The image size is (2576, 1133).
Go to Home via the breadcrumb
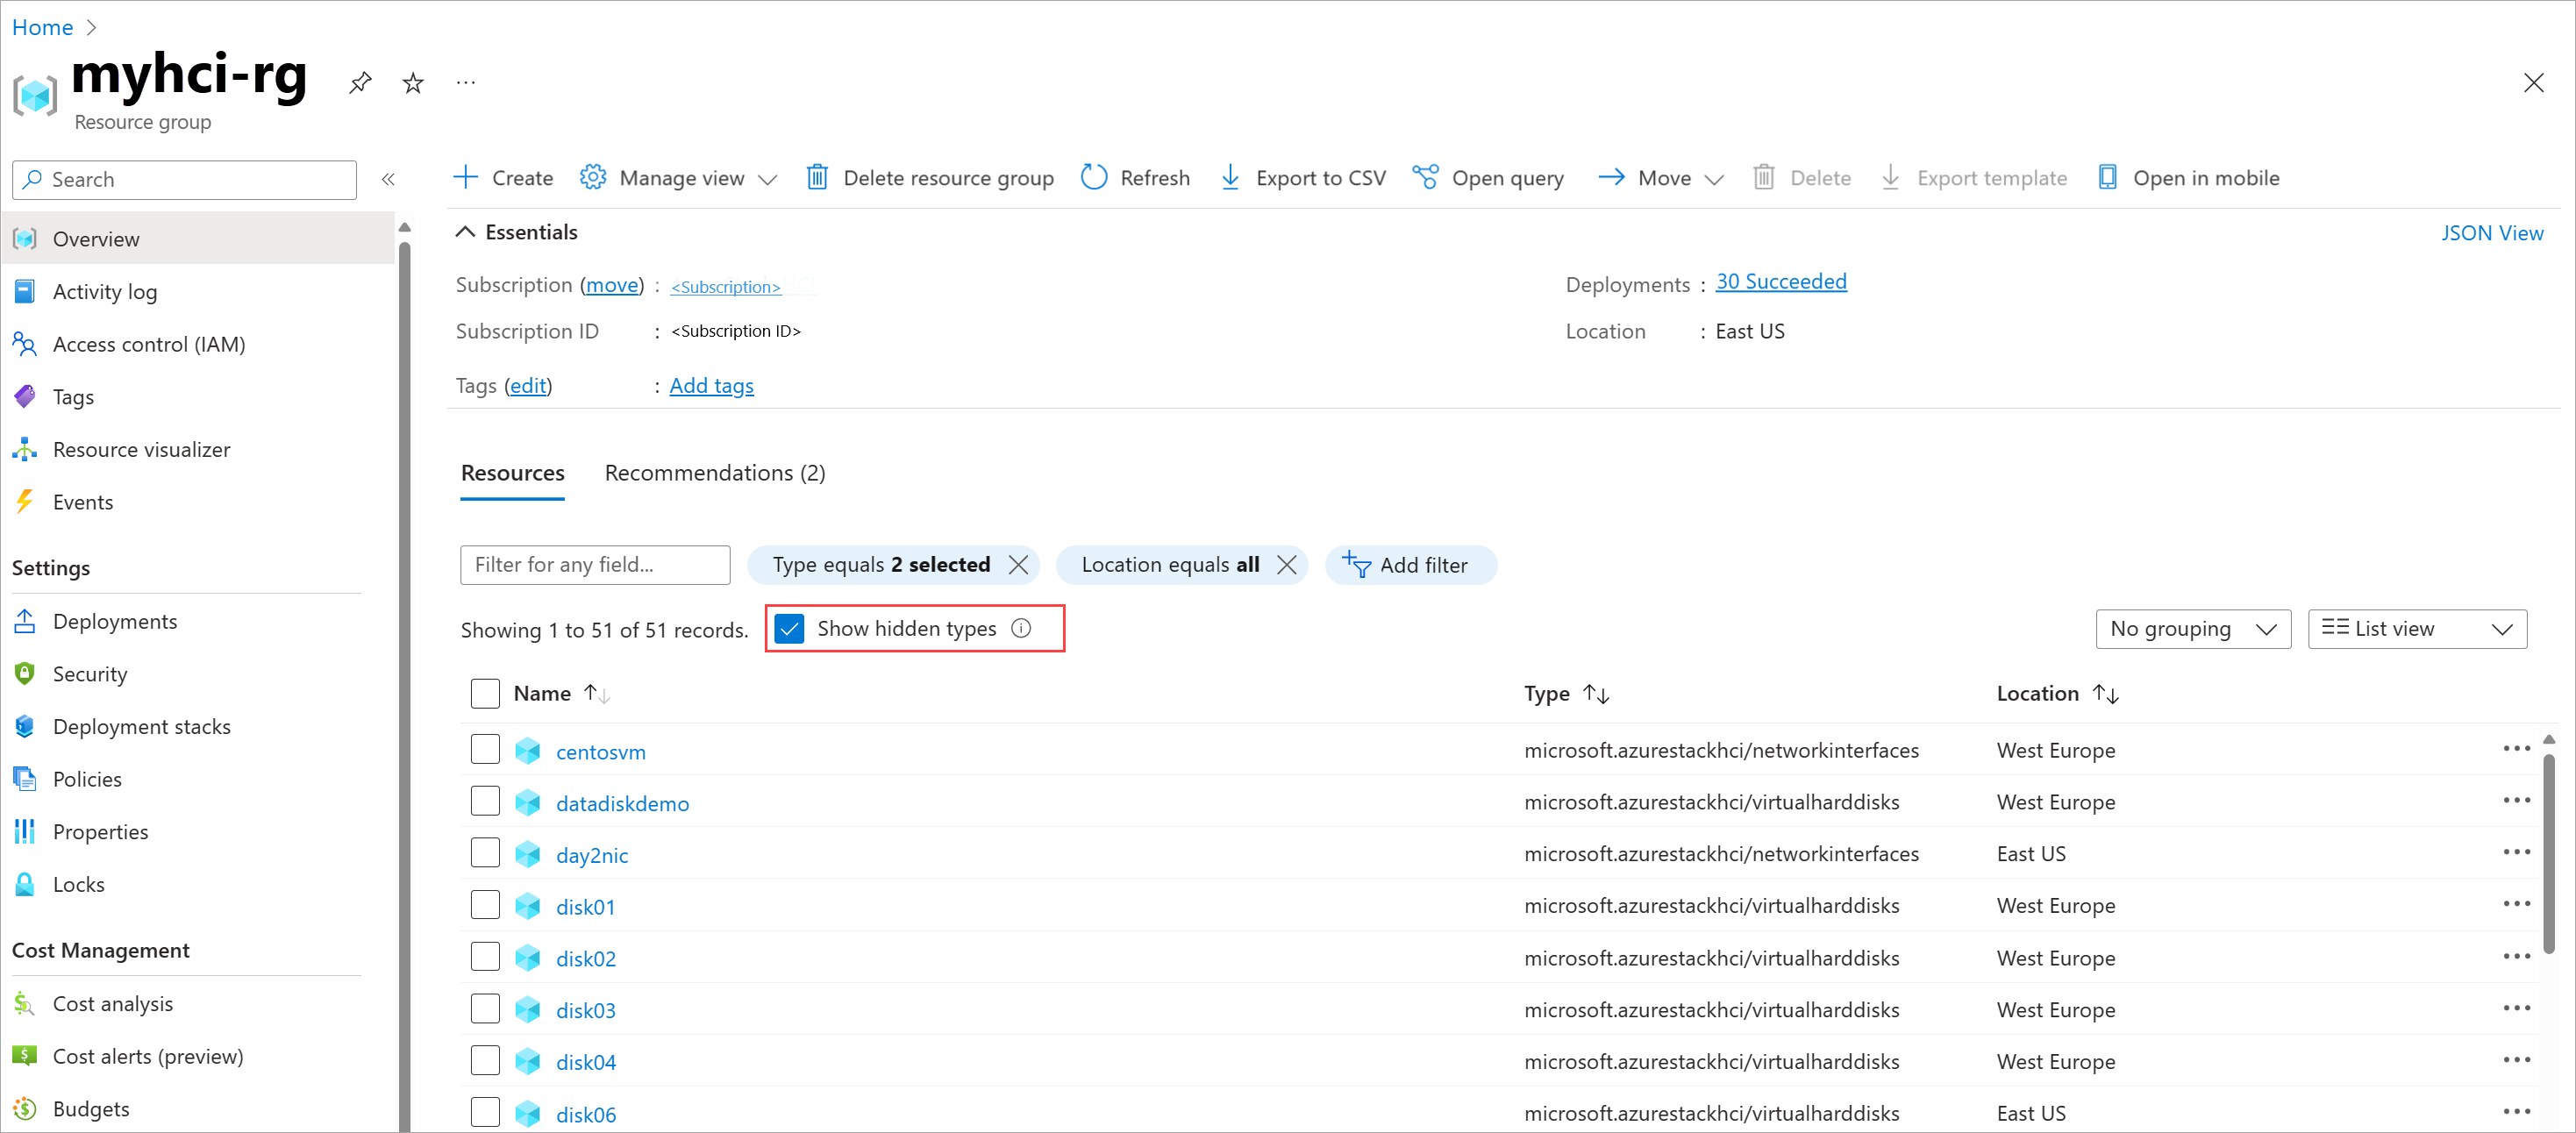42,27
